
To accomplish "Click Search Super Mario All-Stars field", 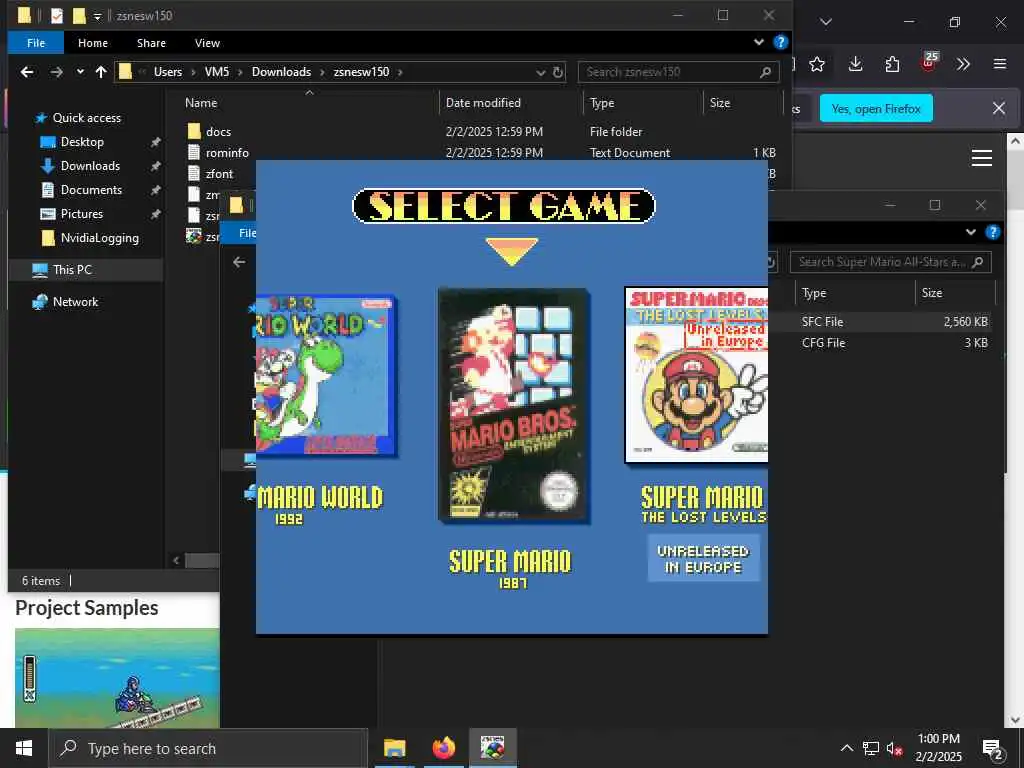I will pyautogui.click(x=891, y=262).
